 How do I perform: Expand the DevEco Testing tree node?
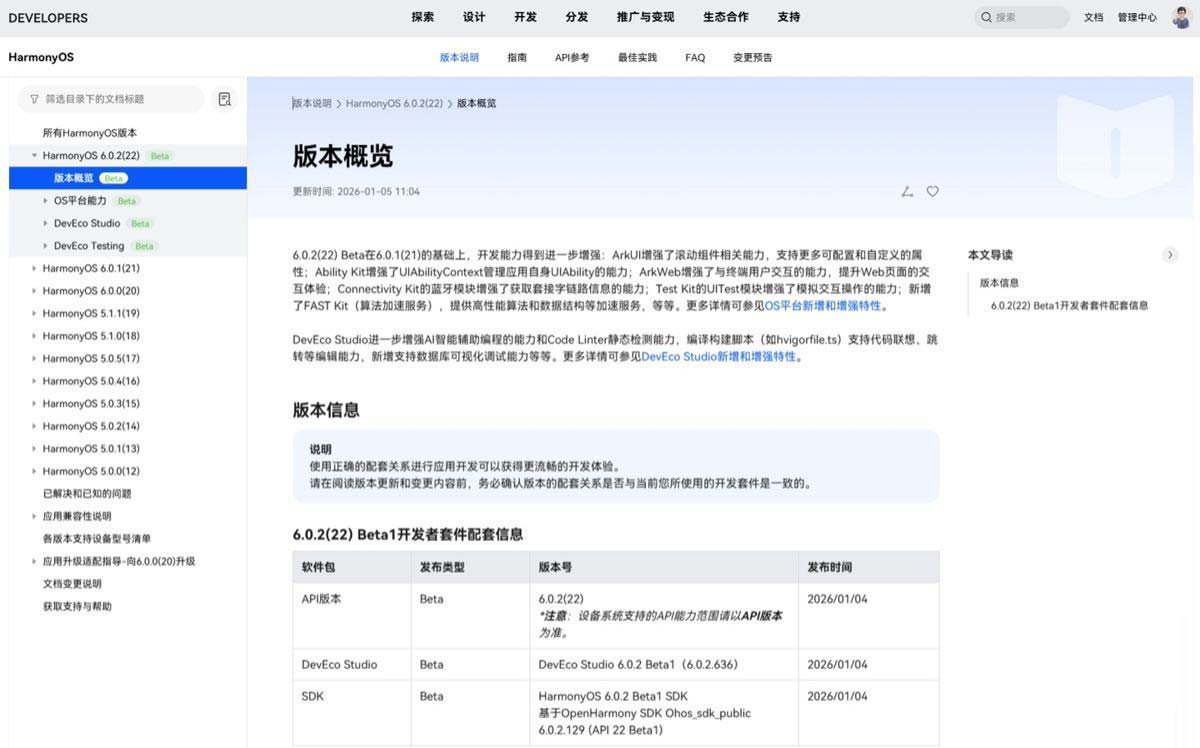45,246
